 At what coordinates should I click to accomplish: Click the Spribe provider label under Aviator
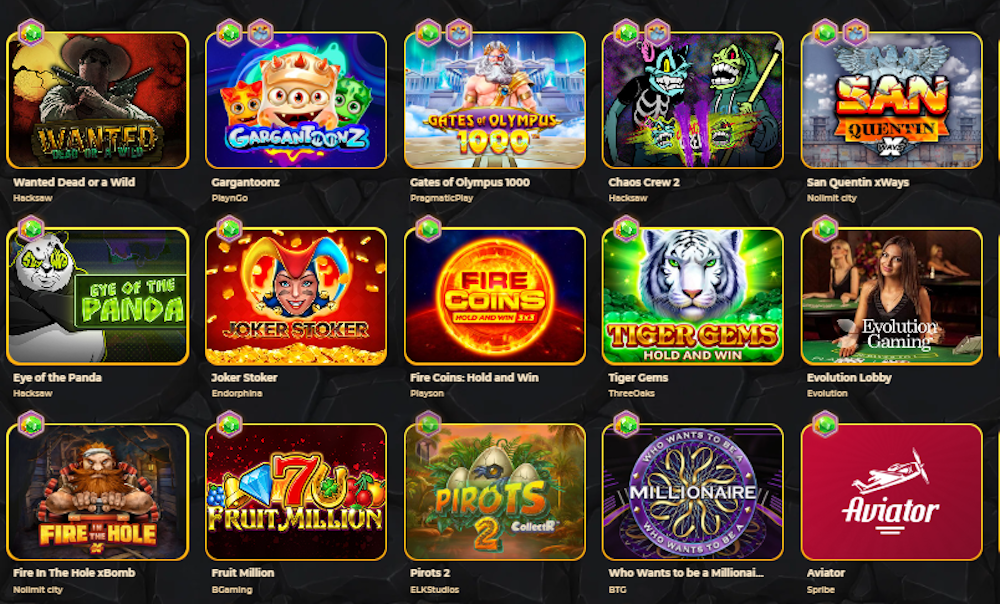click(820, 590)
